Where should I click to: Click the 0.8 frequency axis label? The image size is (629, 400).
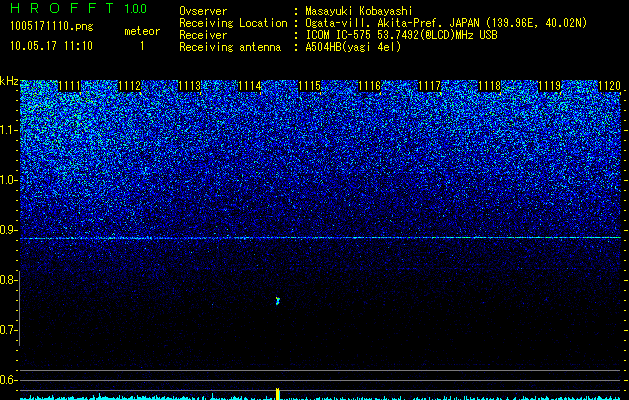click(x=7, y=280)
